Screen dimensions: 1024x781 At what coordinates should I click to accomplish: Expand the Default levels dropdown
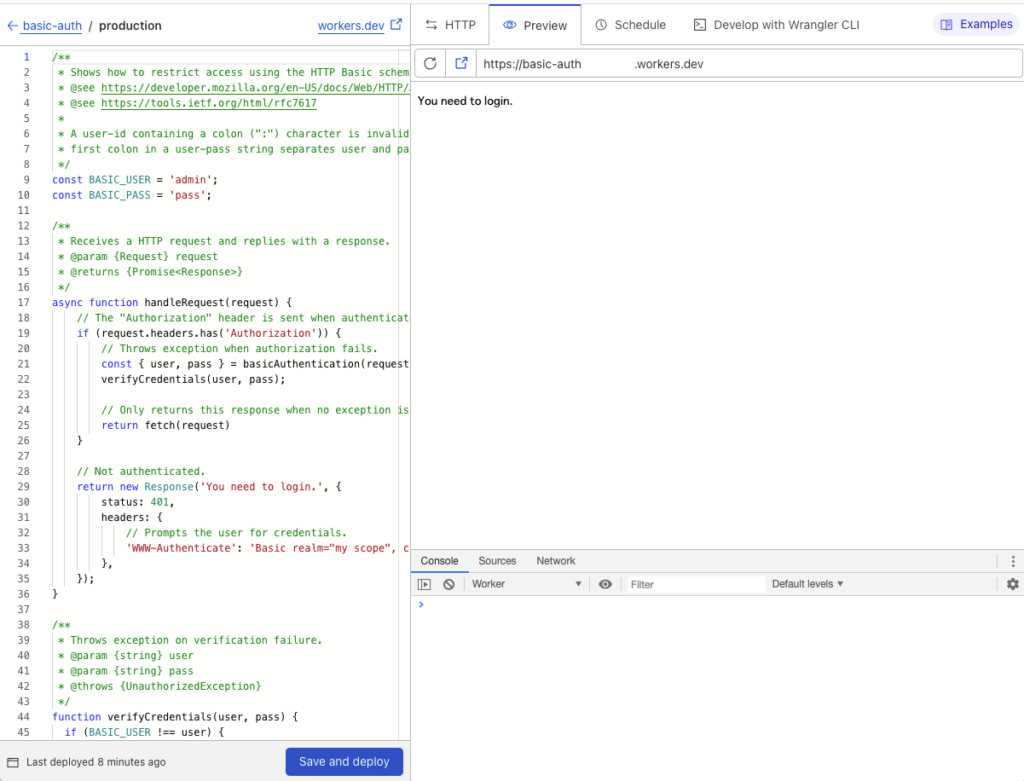pyautogui.click(x=807, y=584)
